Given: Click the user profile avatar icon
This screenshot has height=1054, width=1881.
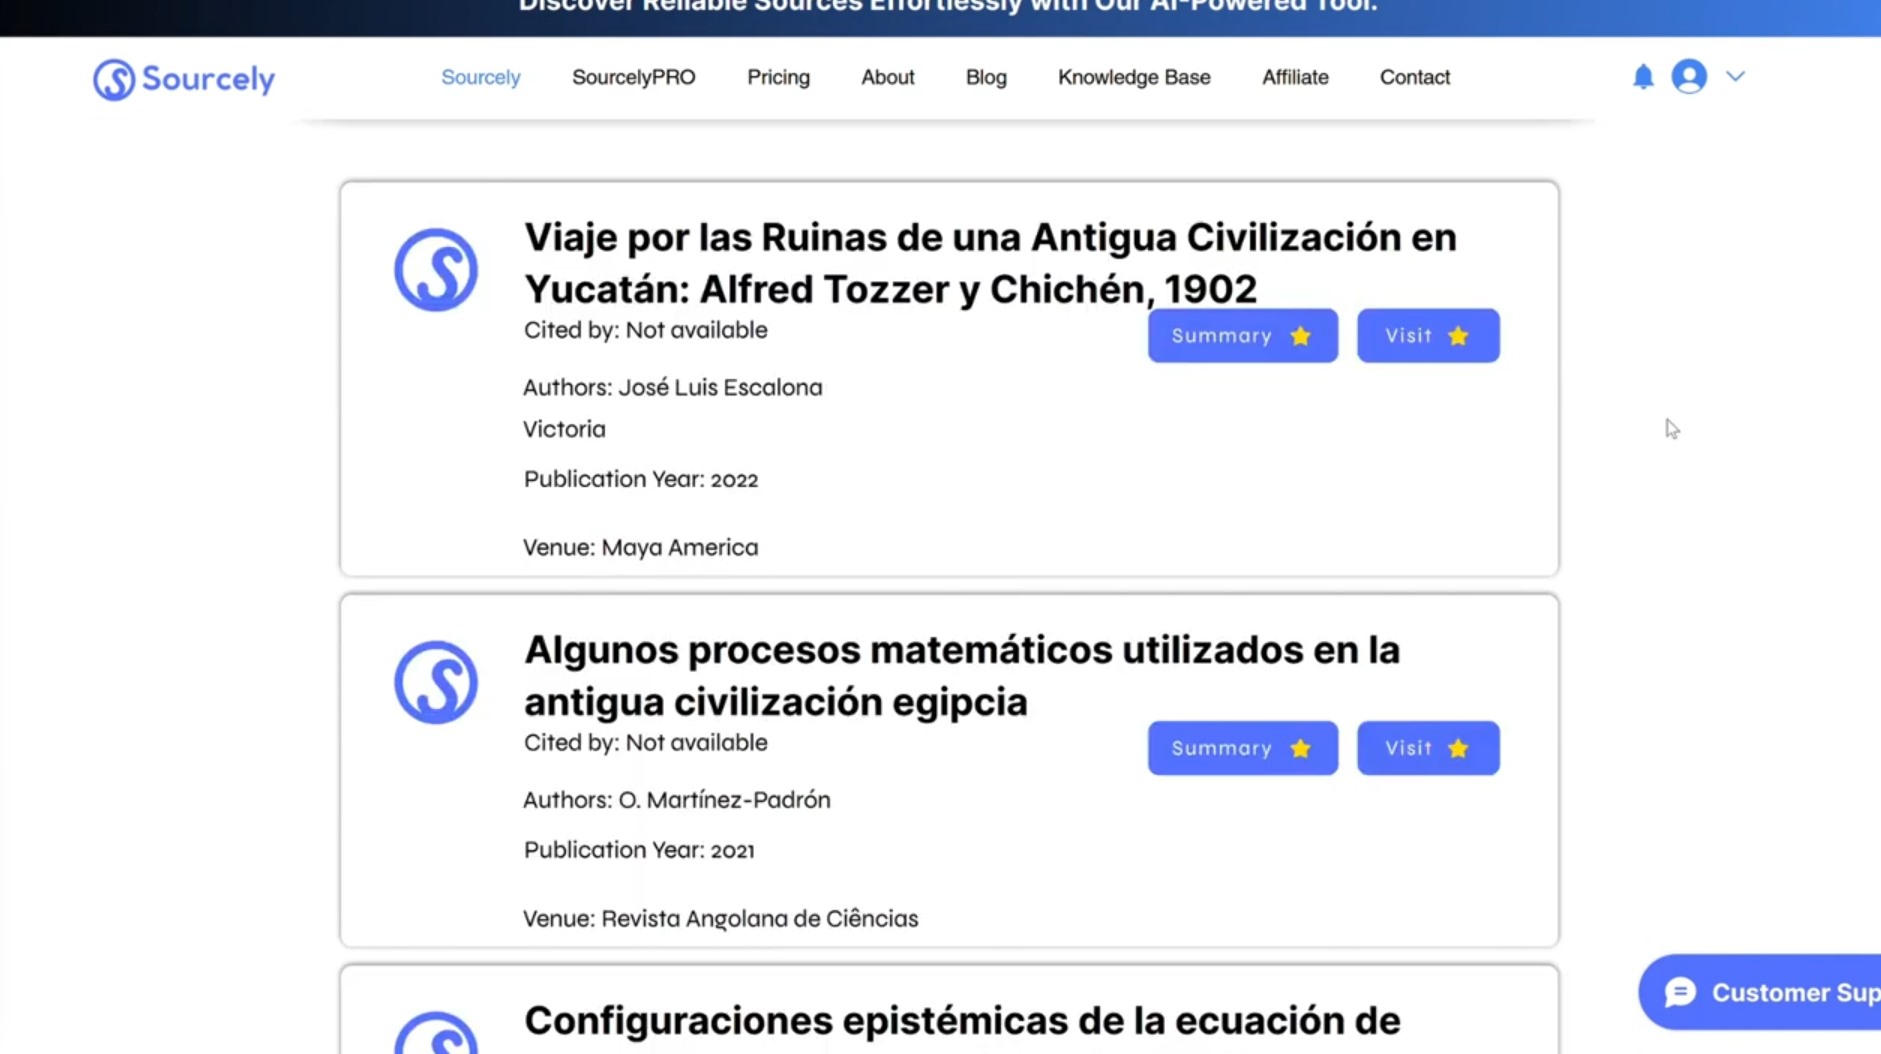Looking at the screenshot, I should point(1689,77).
